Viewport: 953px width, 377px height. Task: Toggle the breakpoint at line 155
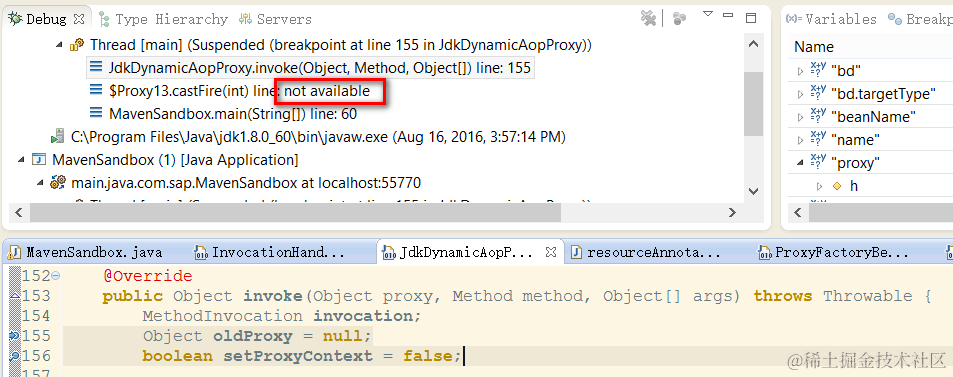15,336
